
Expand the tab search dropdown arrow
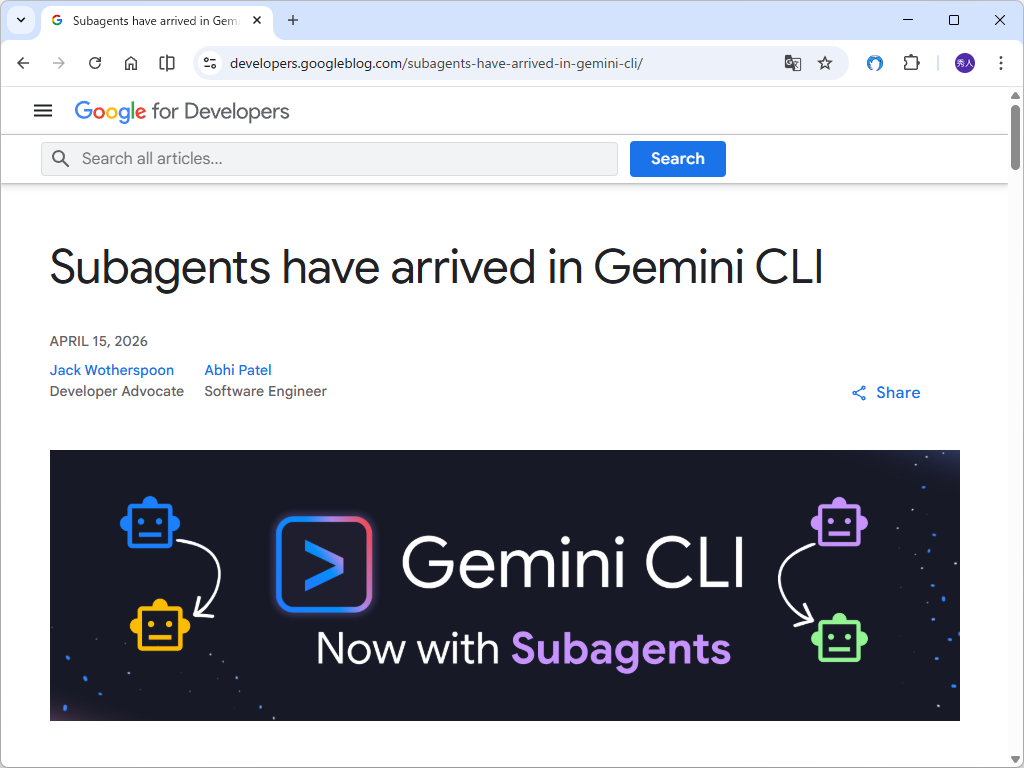click(21, 20)
